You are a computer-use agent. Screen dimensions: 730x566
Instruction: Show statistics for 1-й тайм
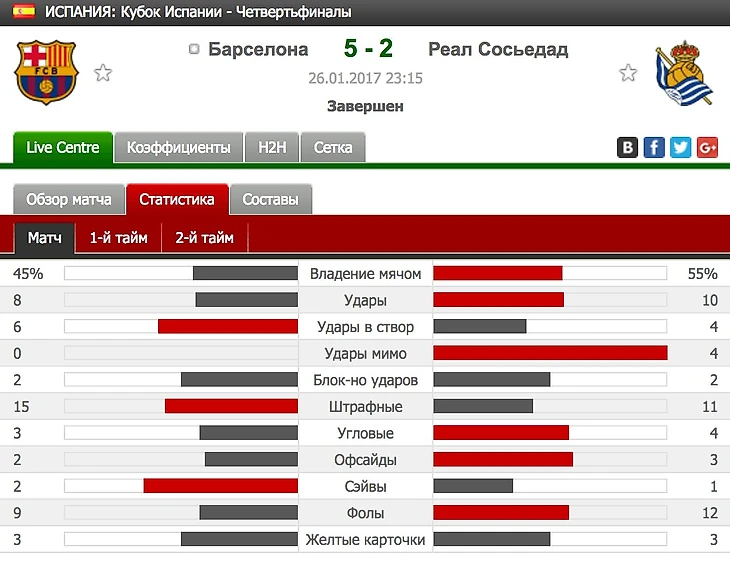[118, 238]
